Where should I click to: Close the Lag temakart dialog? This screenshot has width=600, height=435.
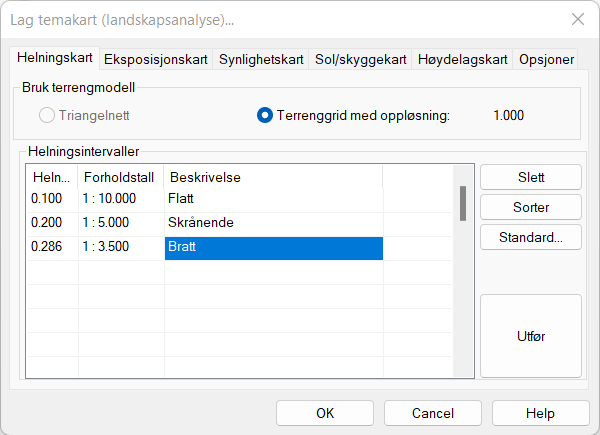[x=577, y=19]
